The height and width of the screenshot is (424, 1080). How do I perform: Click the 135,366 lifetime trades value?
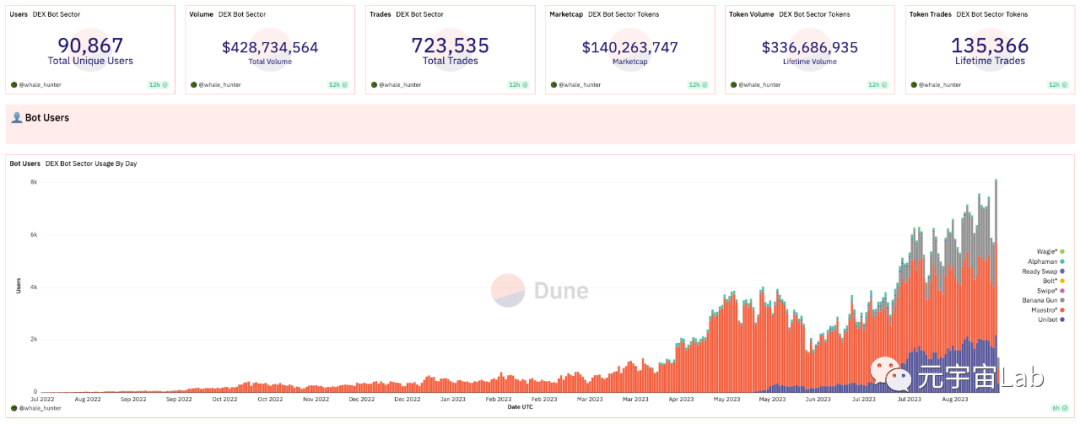point(990,45)
